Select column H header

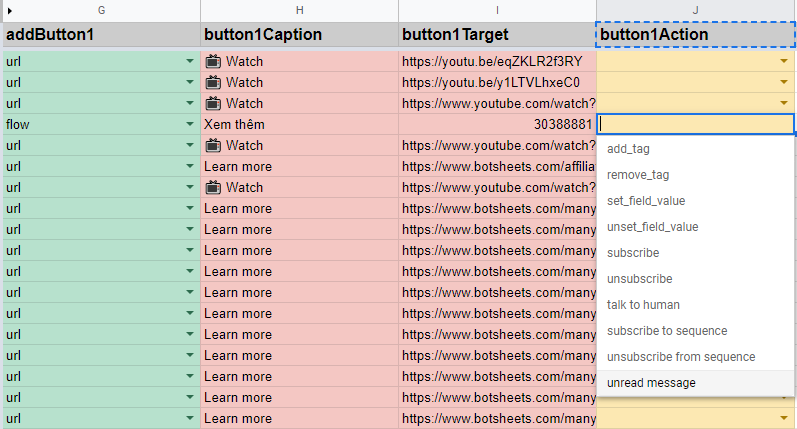pos(299,10)
